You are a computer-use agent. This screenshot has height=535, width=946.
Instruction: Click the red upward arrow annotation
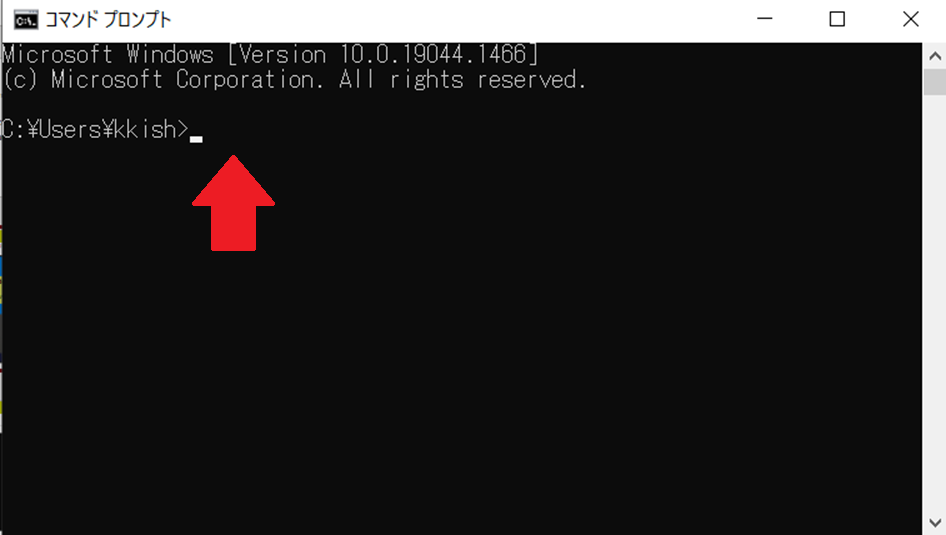233,203
